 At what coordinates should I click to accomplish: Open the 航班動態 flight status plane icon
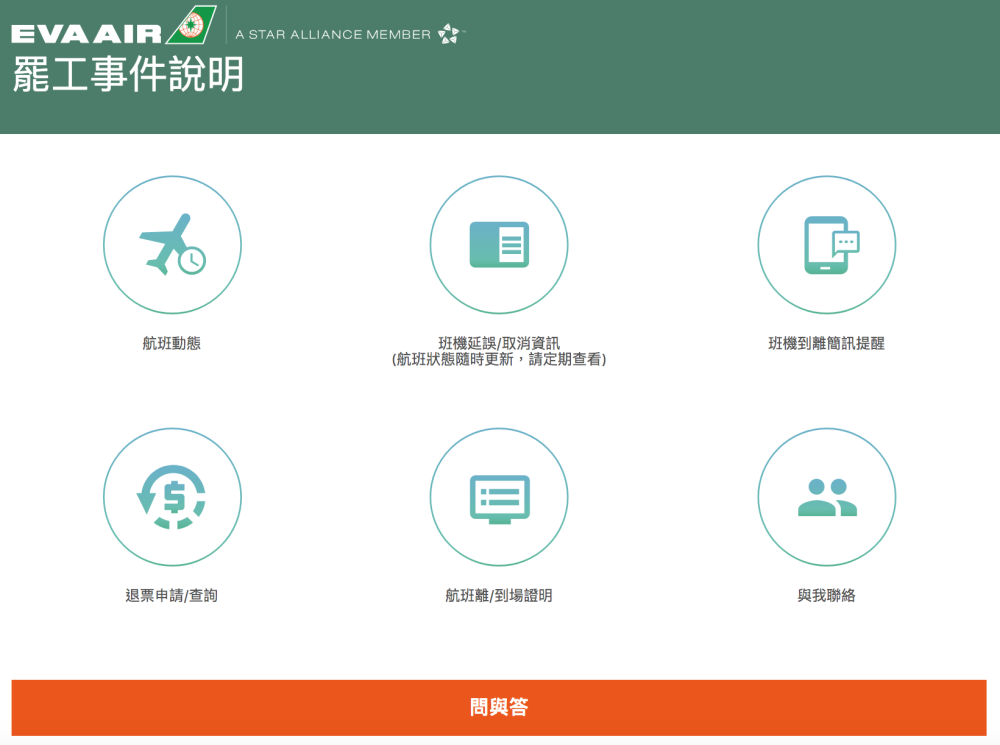tap(172, 245)
